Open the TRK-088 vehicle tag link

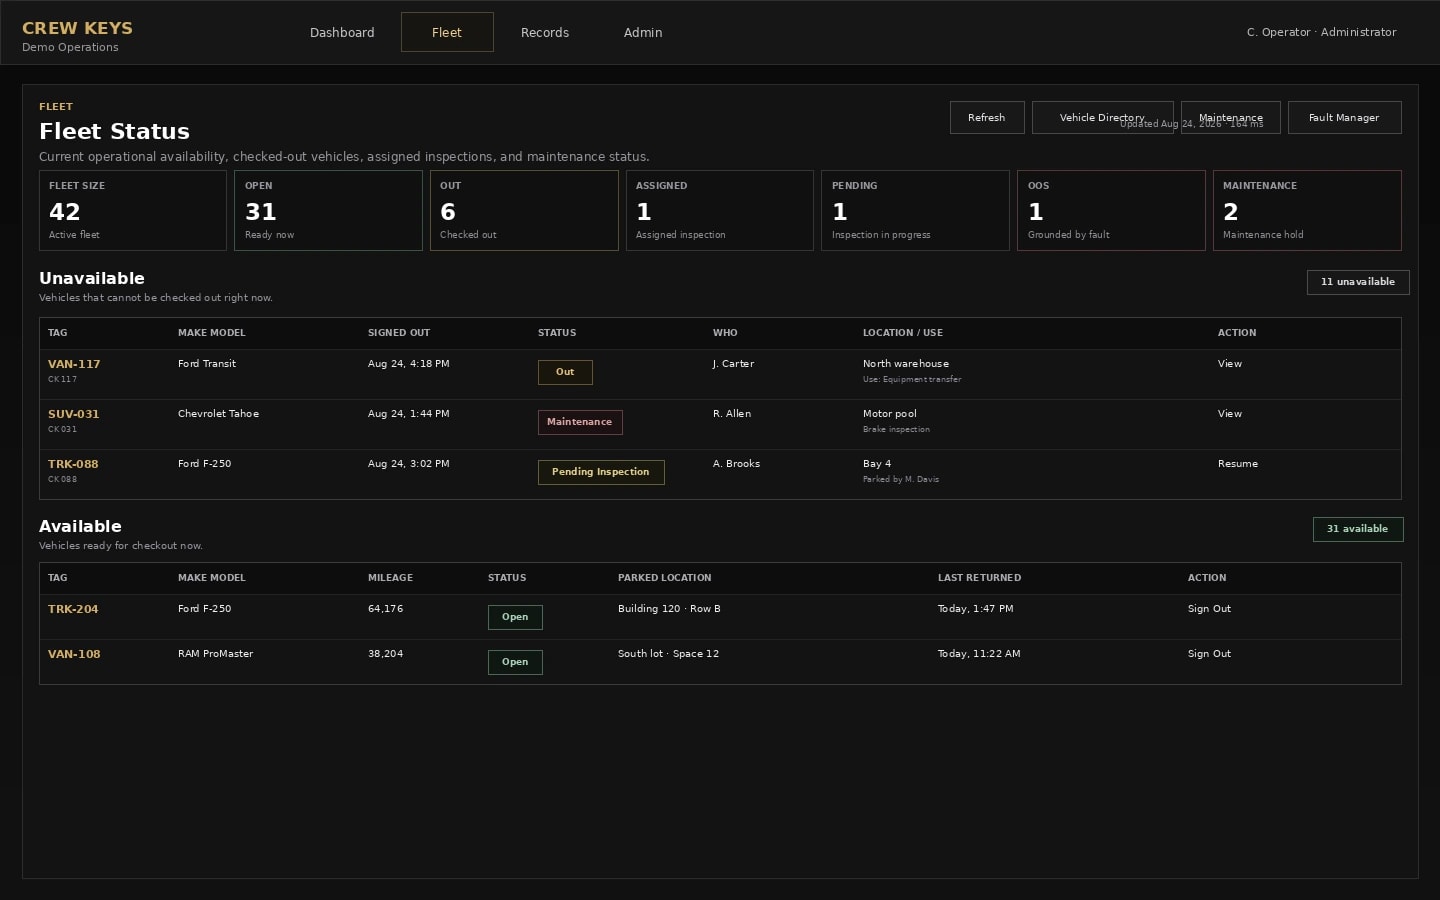click(73, 464)
